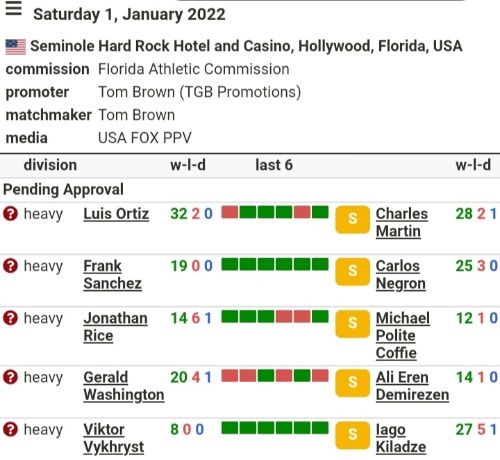Open Luis Ortiz boxer profile
This screenshot has width=500, height=460.
[116, 214]
